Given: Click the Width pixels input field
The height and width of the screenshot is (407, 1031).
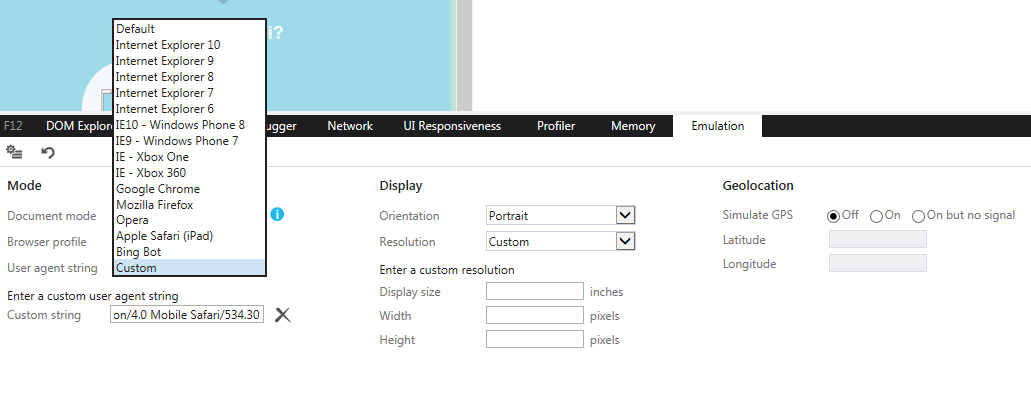Looking at the screenshot, I should pos(534,316).
